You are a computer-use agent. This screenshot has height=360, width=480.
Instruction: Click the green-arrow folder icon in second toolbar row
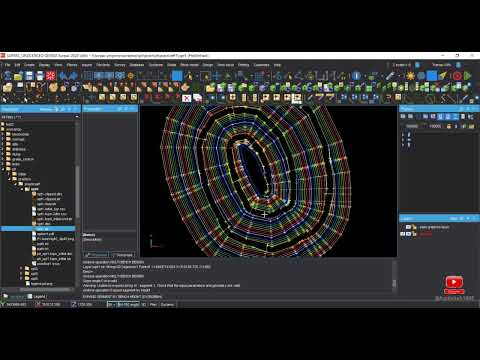pos(210,87)
